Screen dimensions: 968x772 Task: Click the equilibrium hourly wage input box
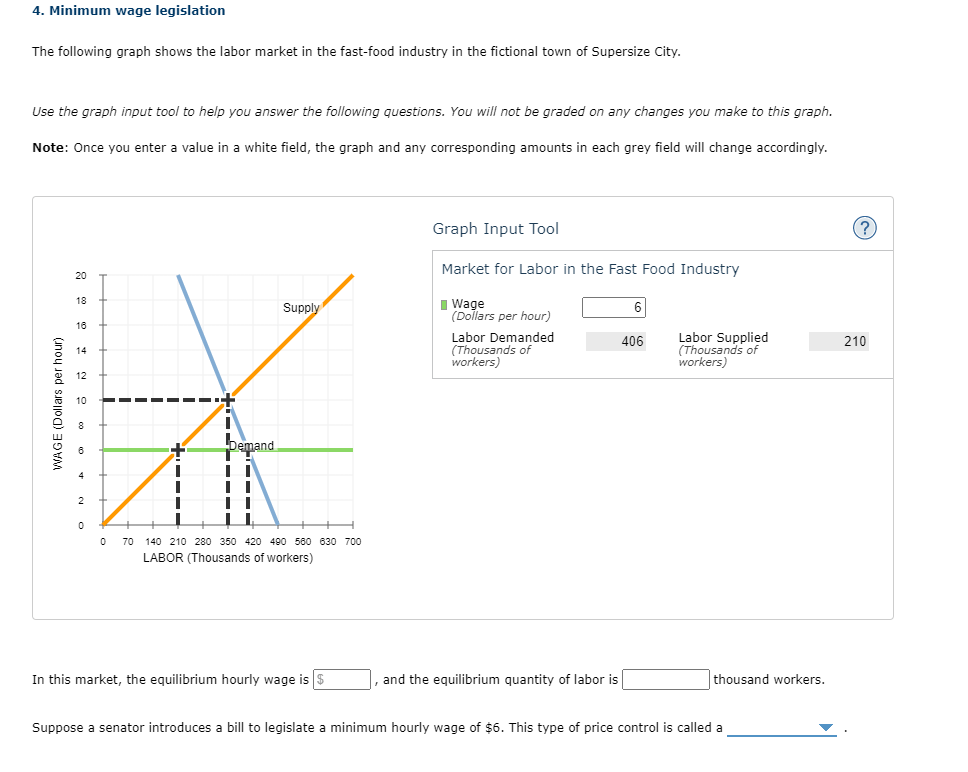point(342,679)
